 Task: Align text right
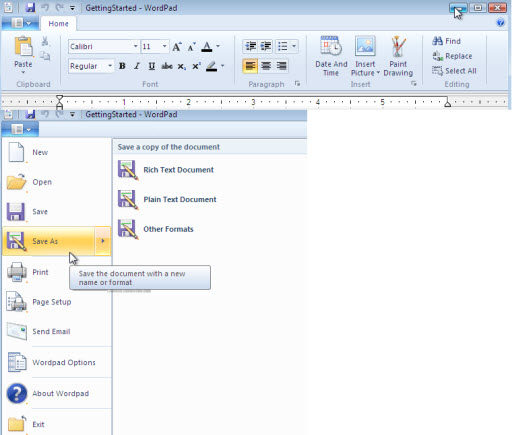[x=282, y=66]
